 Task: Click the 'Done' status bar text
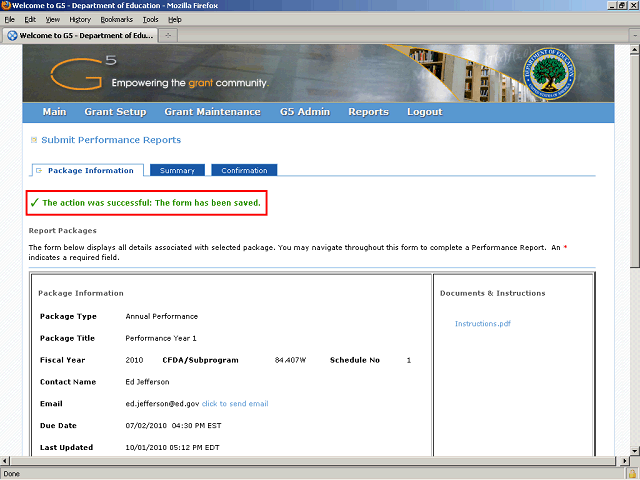pyautogui.click(x=11, y=474)
